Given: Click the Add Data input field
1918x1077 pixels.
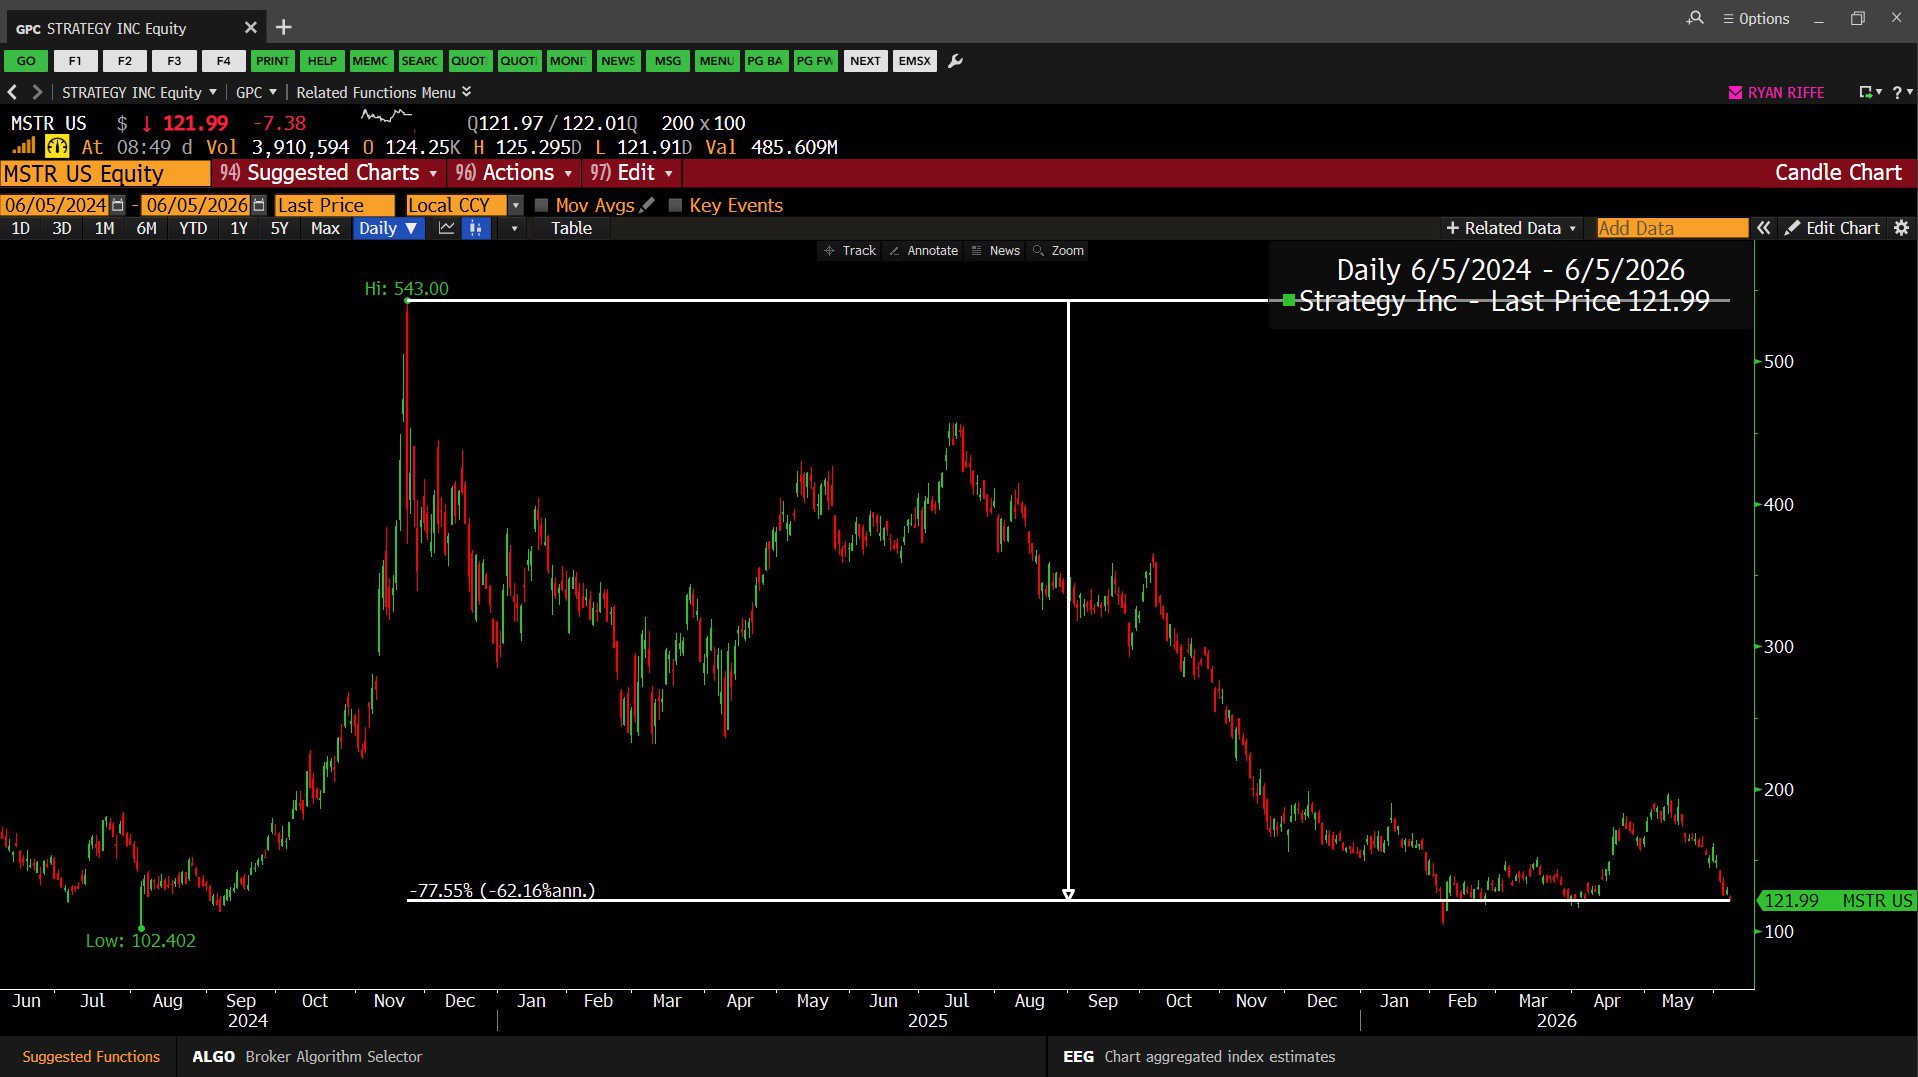Looking at the screenshot, I should (x=1672, y=228).
